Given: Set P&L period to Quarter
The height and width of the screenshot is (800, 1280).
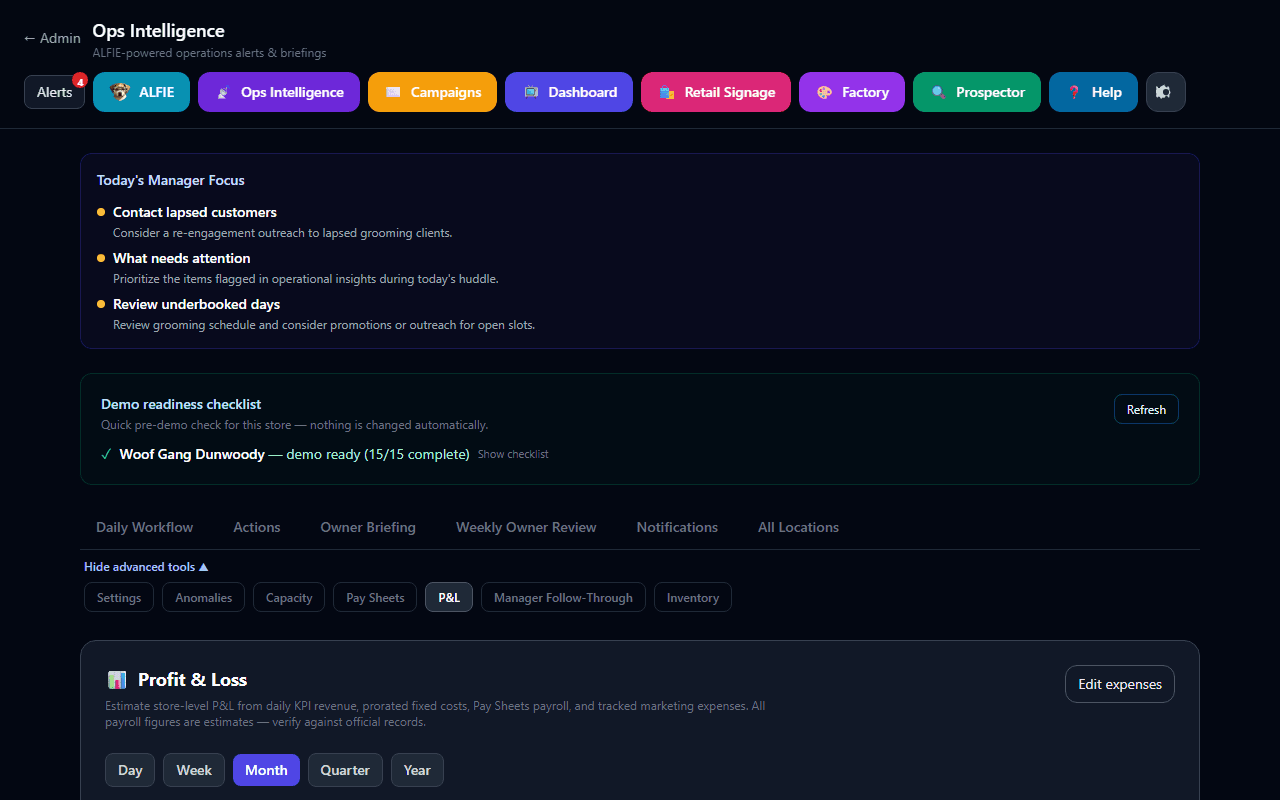Looking at the screenshot, I should [345, 770].
